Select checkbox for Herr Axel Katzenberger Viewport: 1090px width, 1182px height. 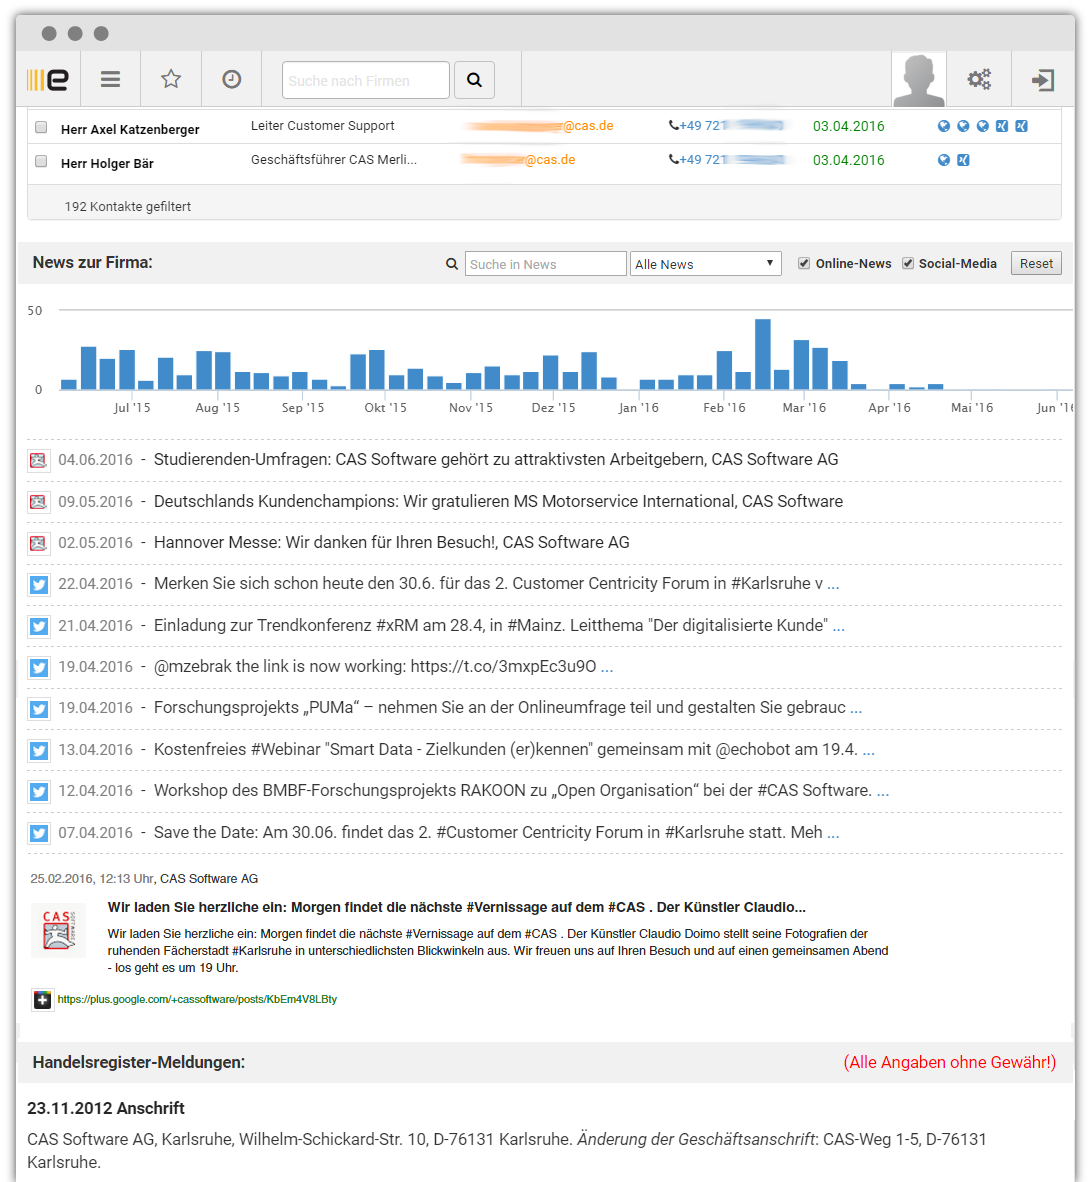[41, 128]
